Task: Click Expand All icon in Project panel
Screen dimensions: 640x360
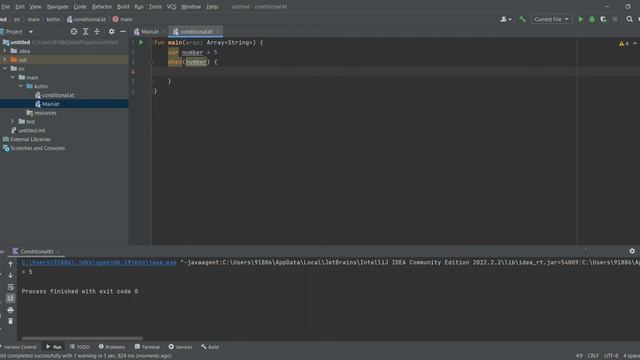Action: 85,31
